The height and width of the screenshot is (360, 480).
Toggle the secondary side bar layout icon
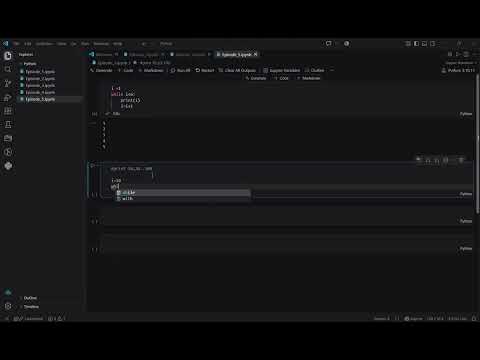(433, 44)
